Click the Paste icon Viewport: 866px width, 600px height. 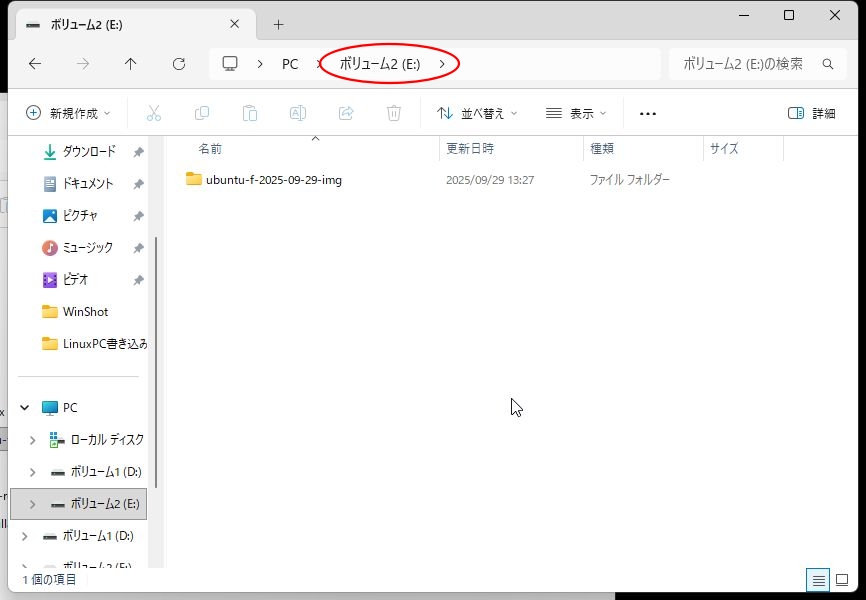[x=249, y=113]
